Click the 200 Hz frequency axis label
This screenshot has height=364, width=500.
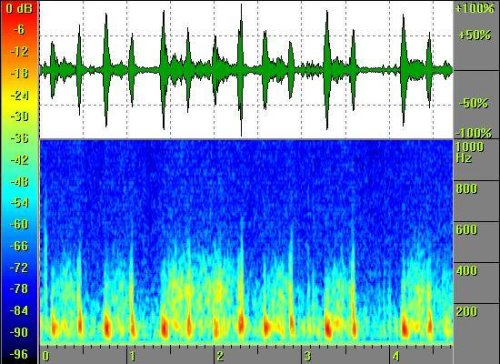[467, 312]
